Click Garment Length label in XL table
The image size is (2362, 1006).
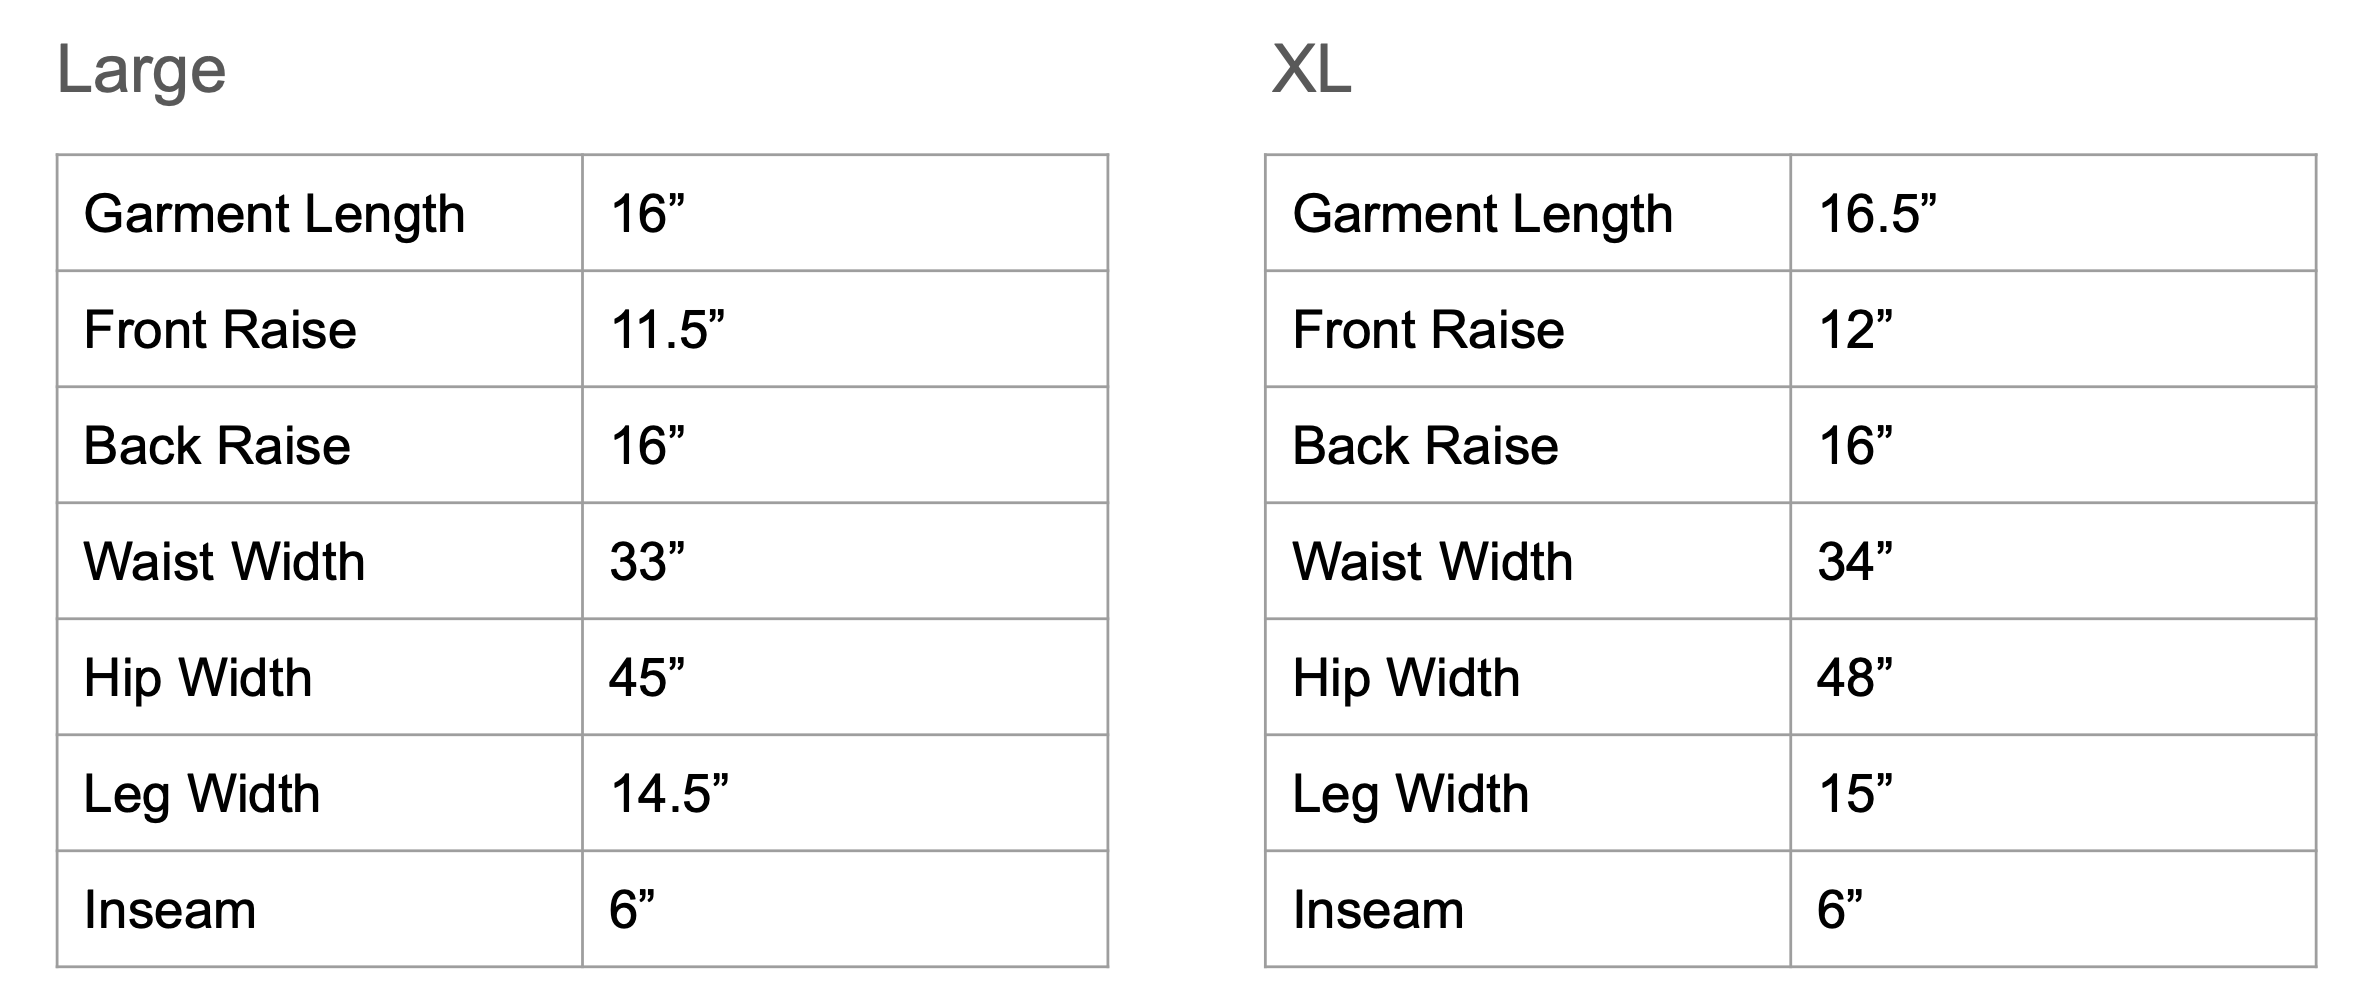point(1483,215)
